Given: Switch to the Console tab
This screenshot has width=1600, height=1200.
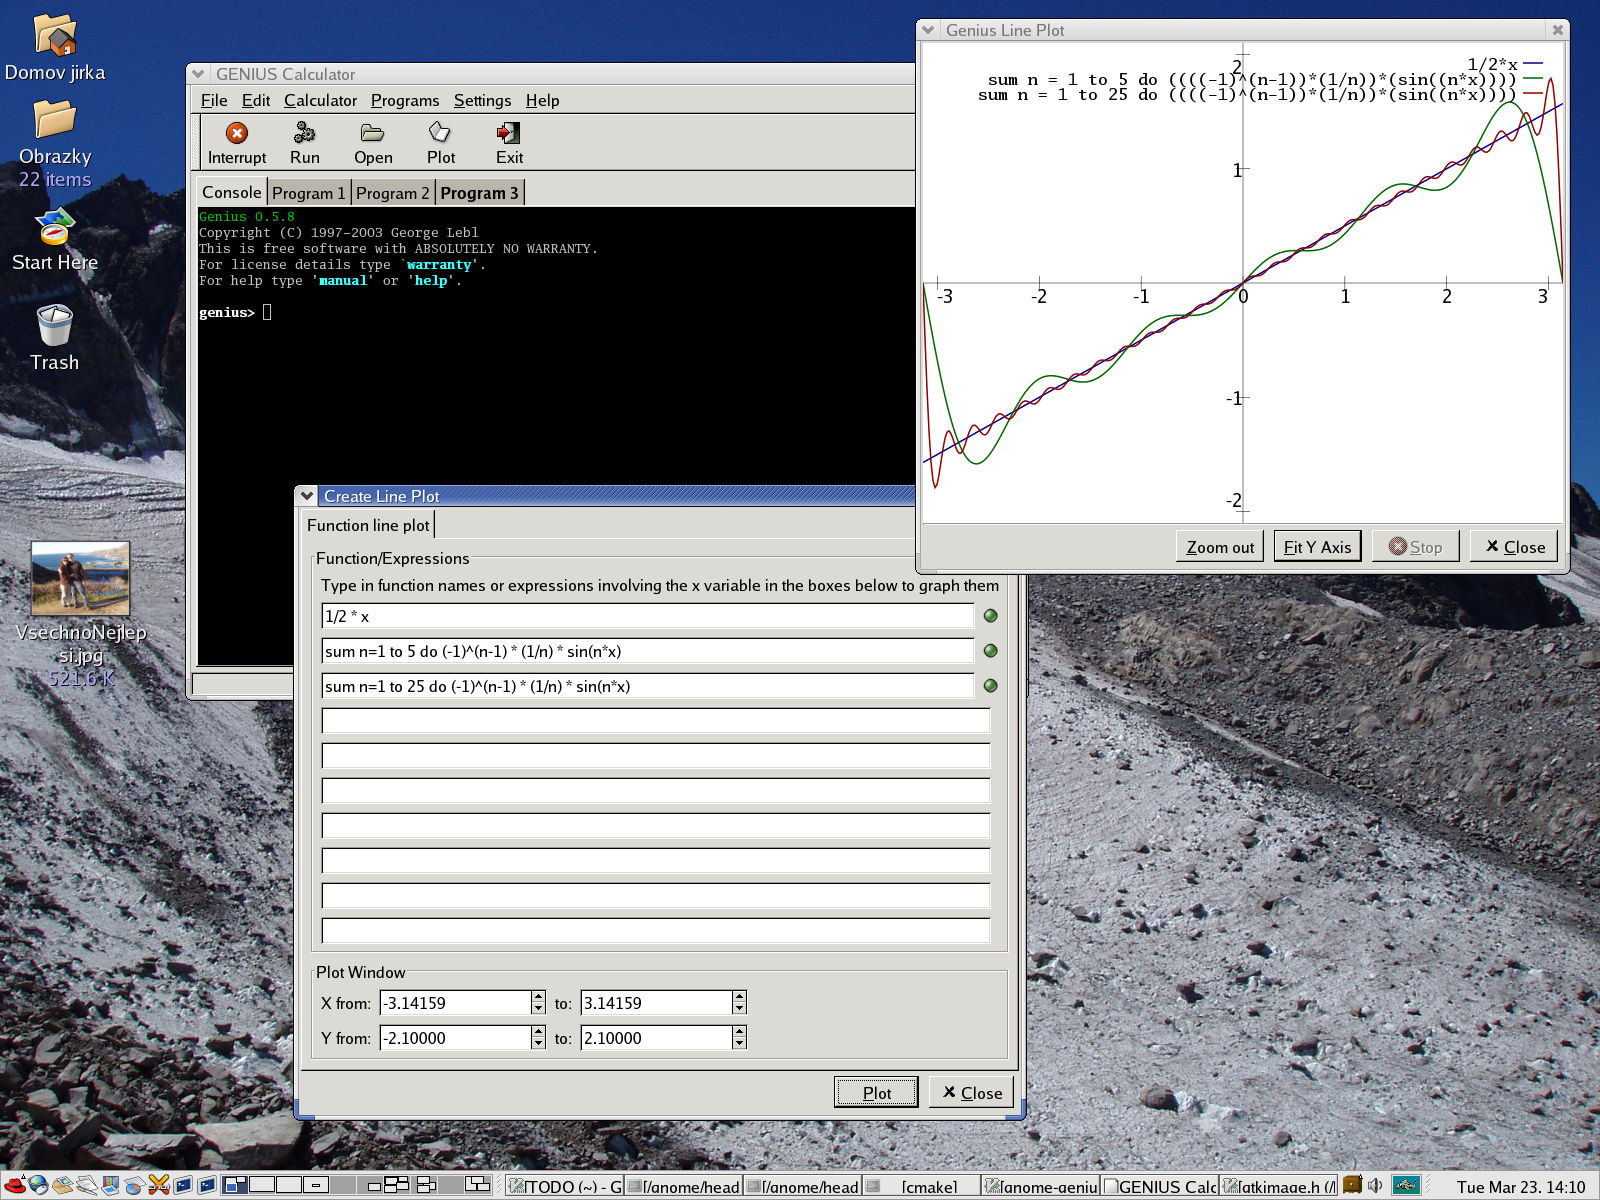Looking at the screenshot, I should 232,192.
